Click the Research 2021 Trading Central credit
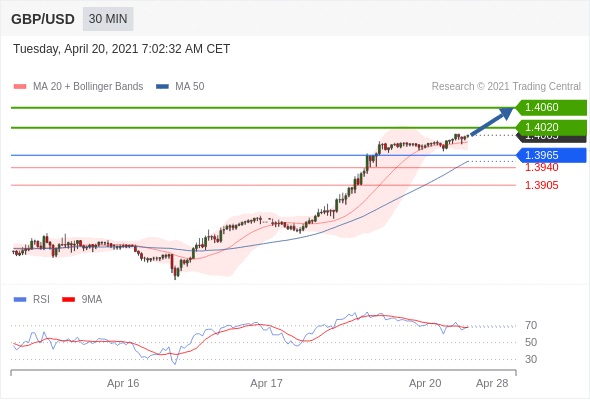The width and height of the screenshot is (590, 400). pos(506,87)
